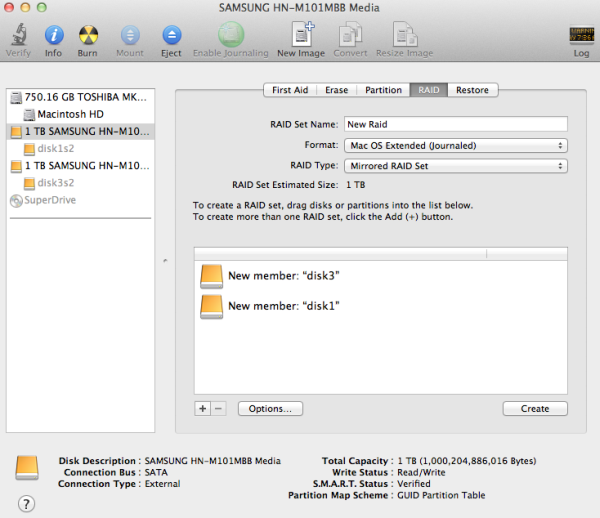Click the S.M.A.R.T. Status 'Verified' text
The width and height of the screenshot is (600, 518).
click(x=414, y=484)
